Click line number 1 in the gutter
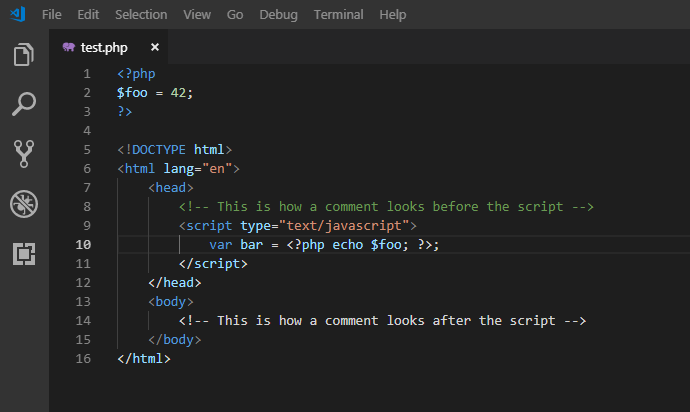690x412 pixels. point(87,74)
